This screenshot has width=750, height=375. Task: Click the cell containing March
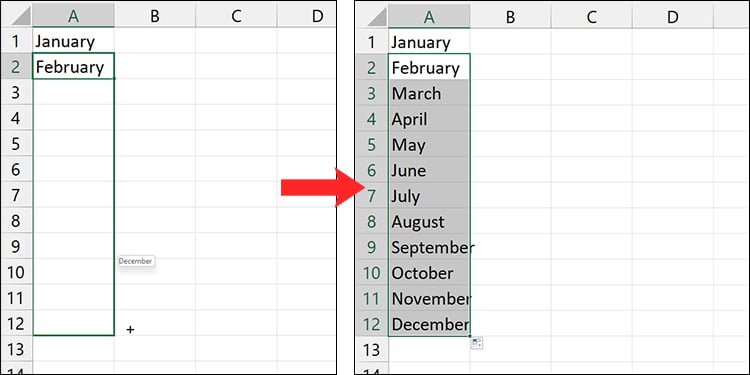429,92
